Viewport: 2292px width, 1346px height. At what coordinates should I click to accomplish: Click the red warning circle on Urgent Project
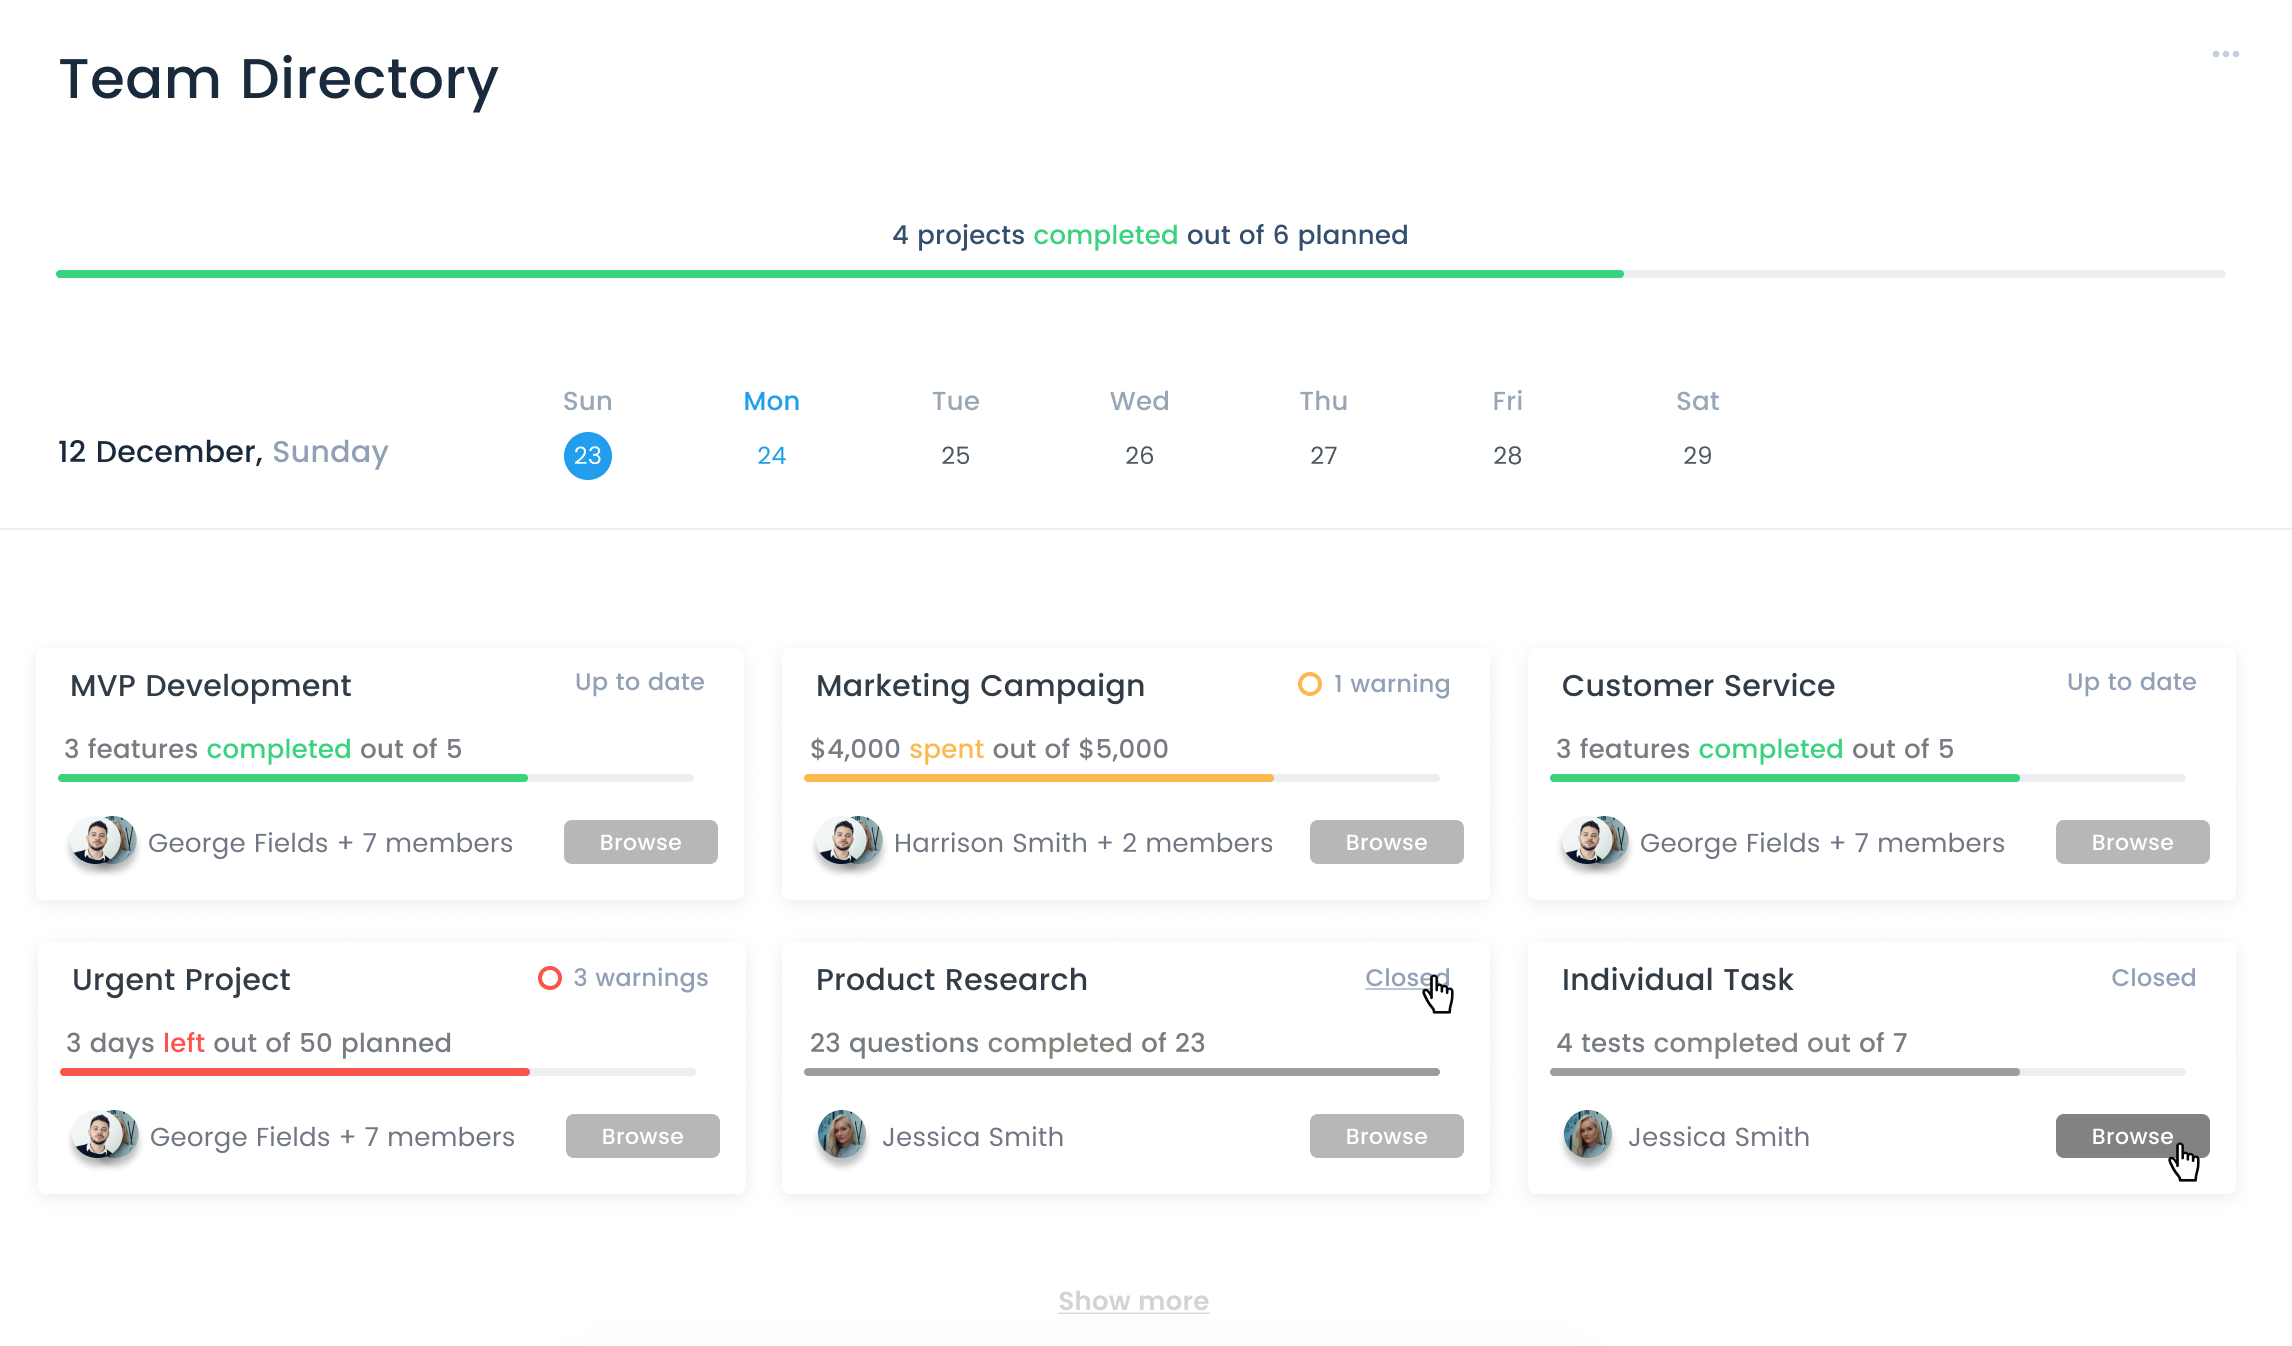pyautogui.click(x=549, y=978)
